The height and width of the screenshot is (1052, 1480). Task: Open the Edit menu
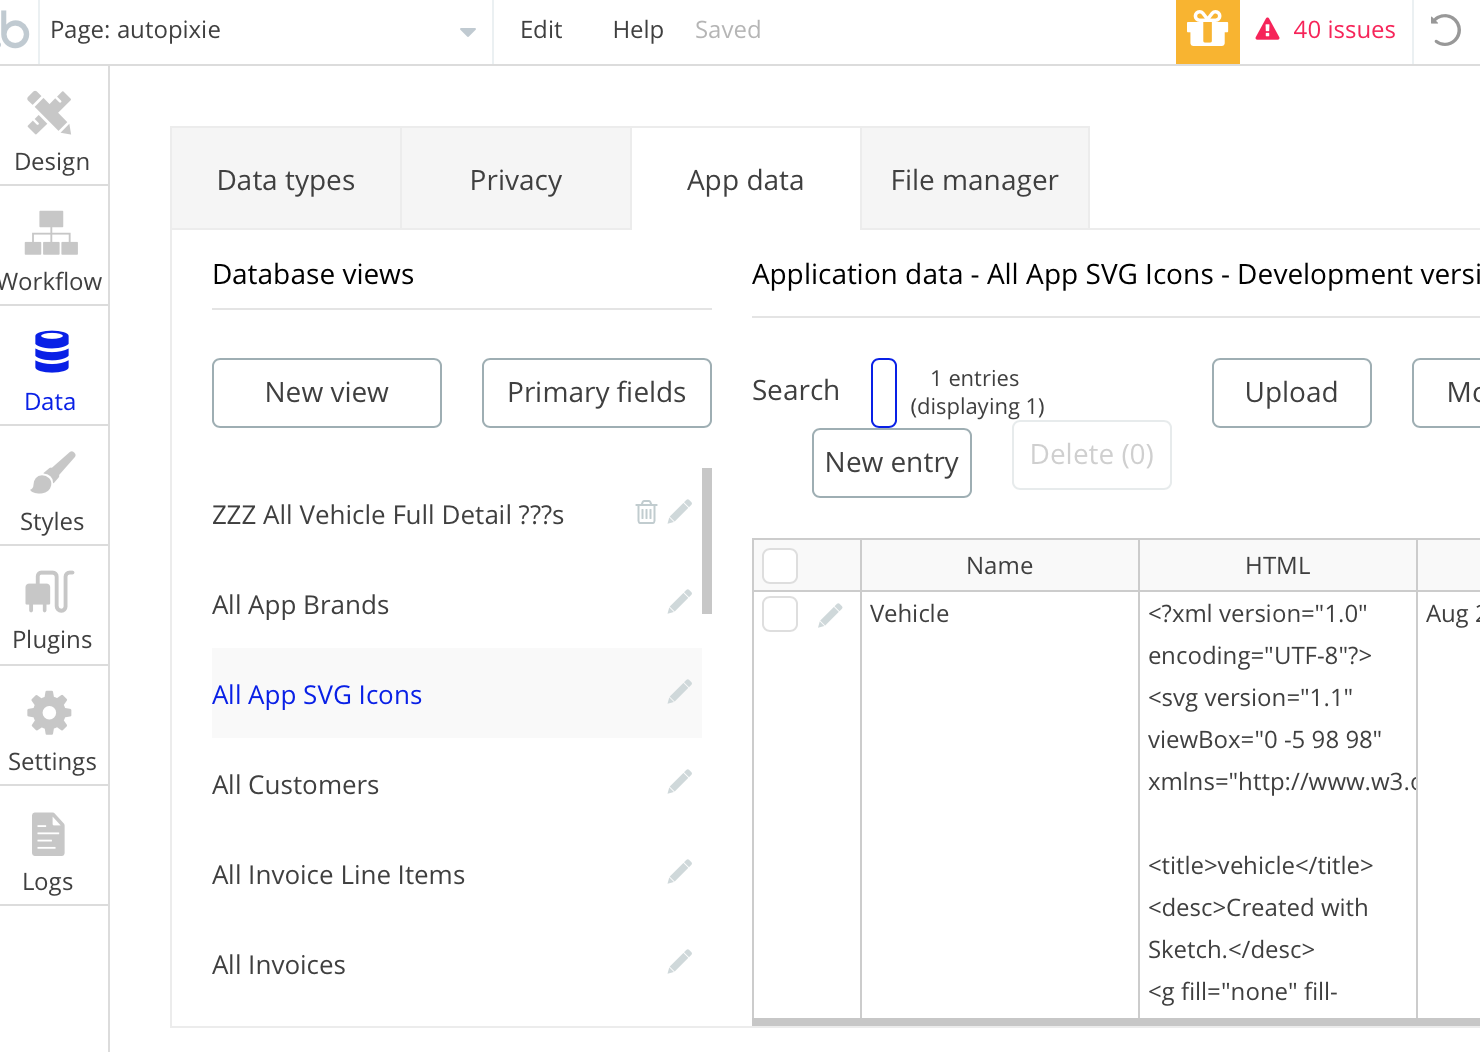(x=541, y=30)
